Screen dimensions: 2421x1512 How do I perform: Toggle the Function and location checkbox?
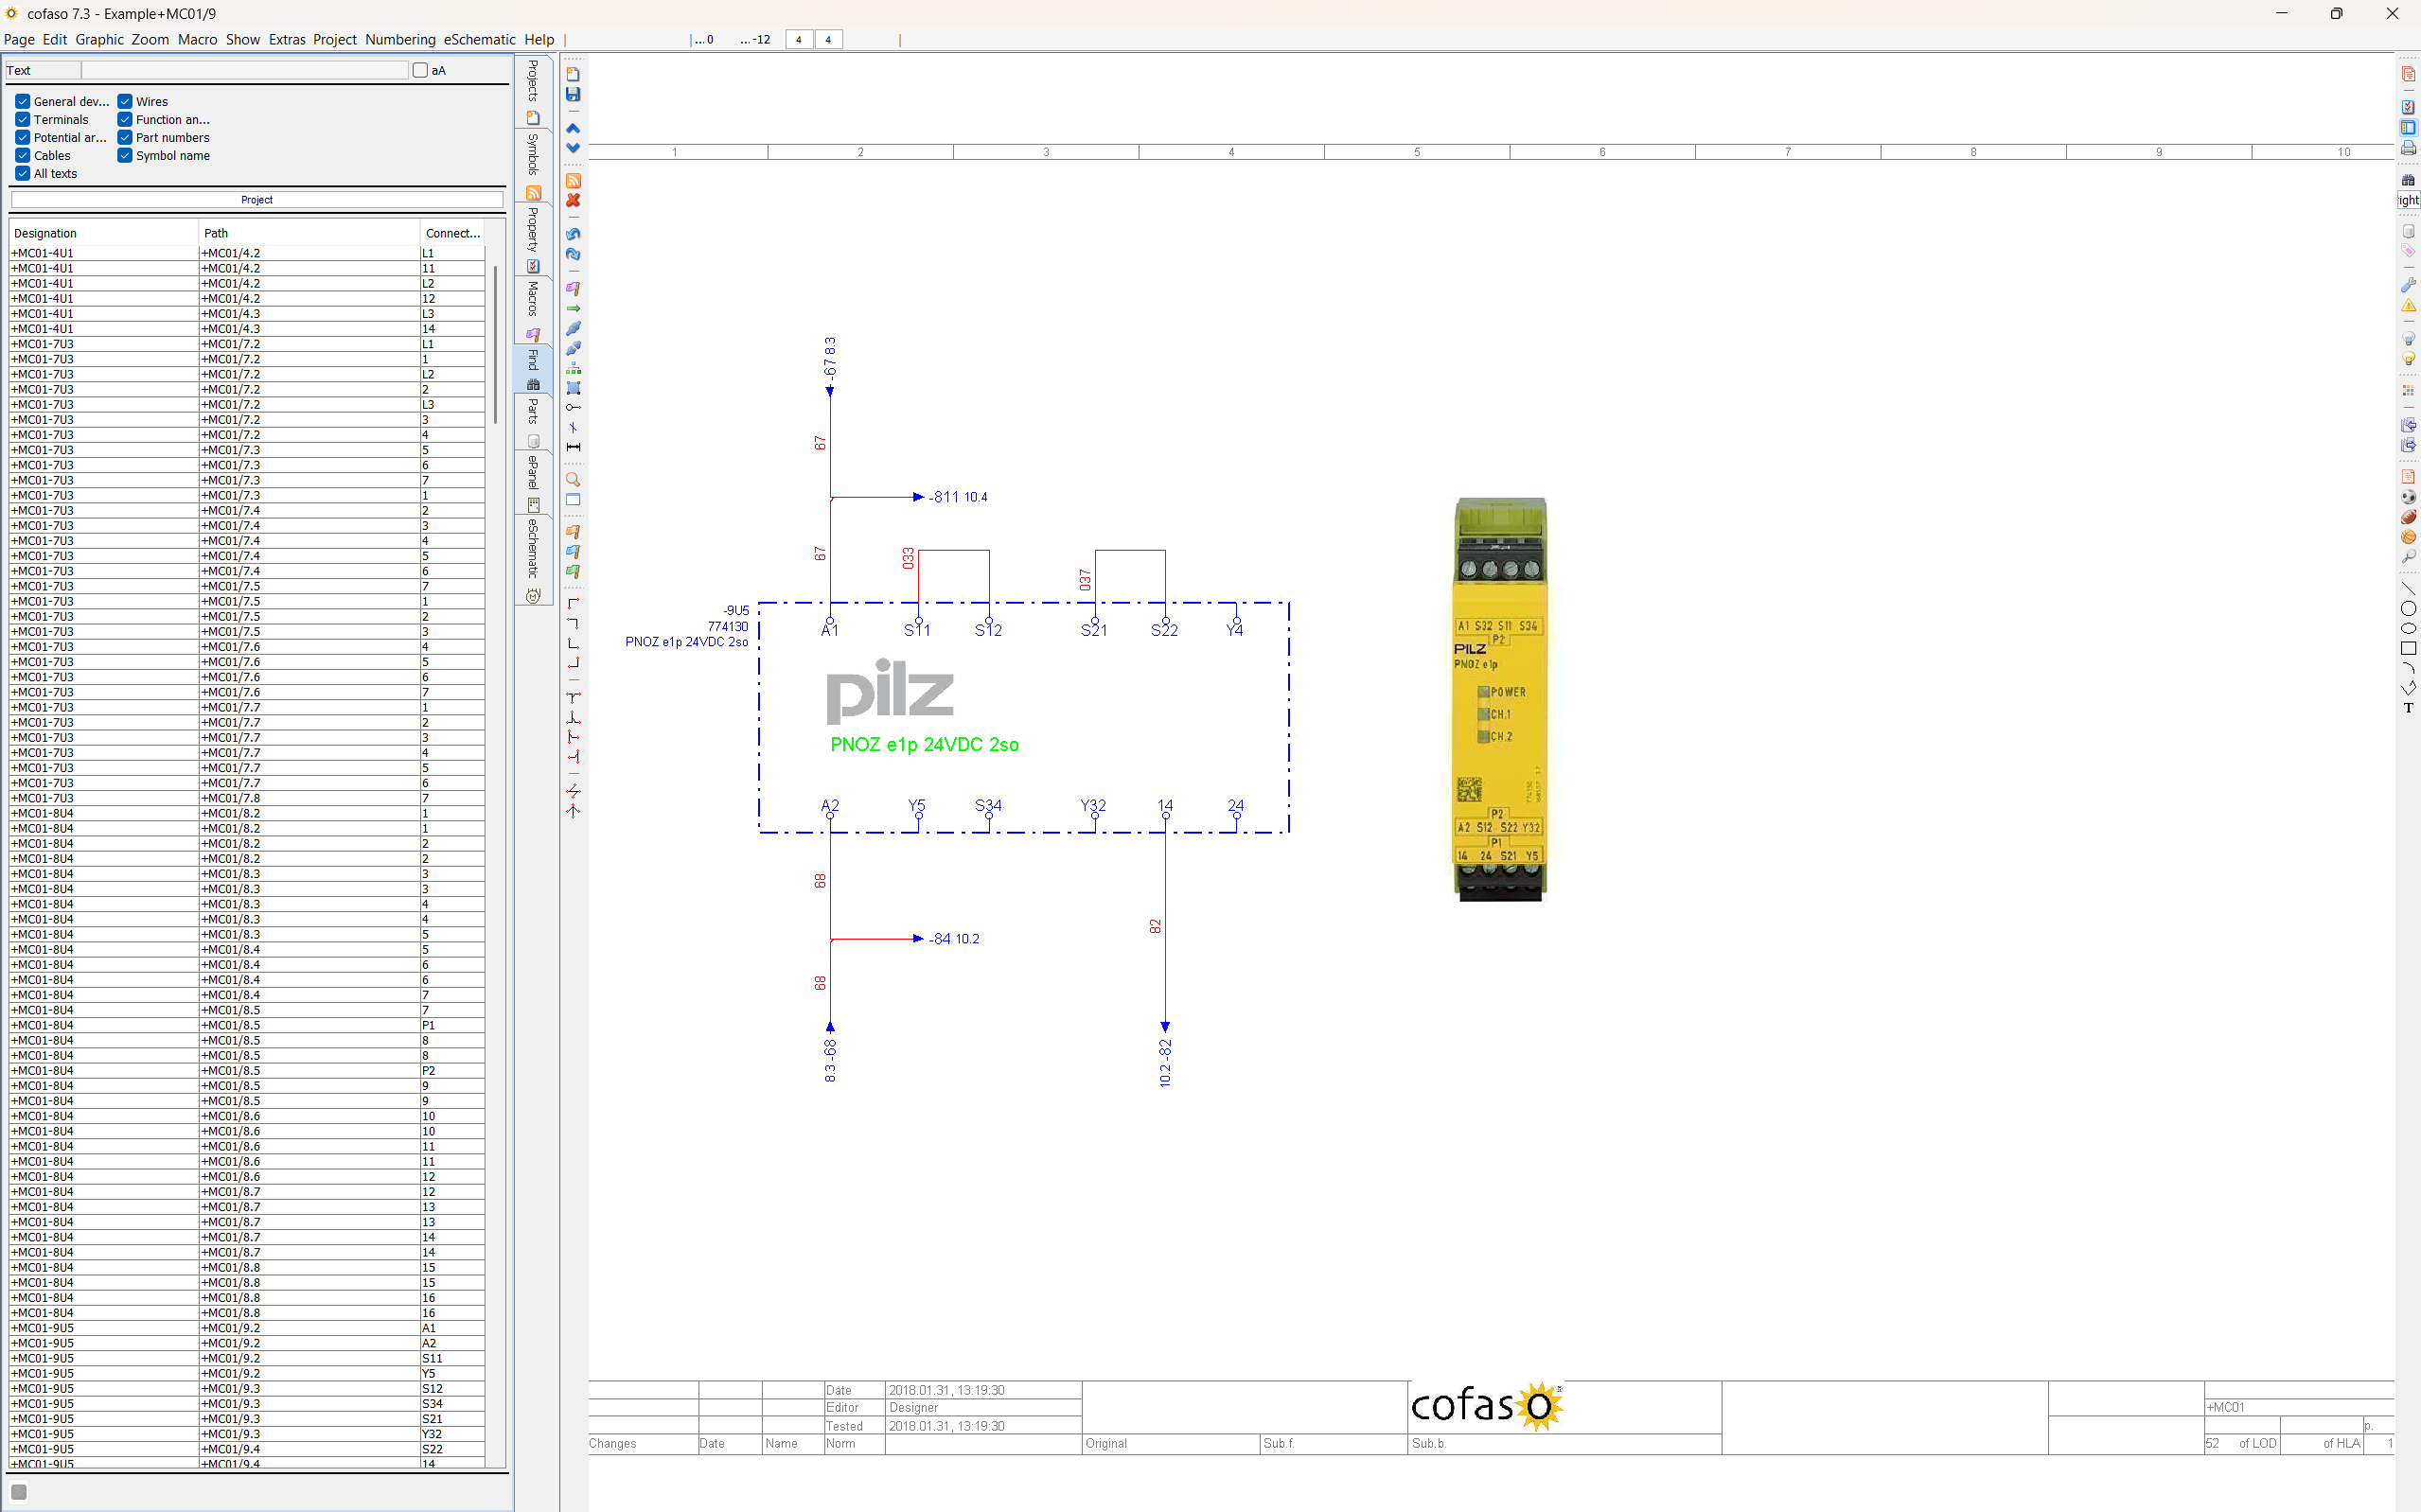pyautogui.click(x=125, y=119)
